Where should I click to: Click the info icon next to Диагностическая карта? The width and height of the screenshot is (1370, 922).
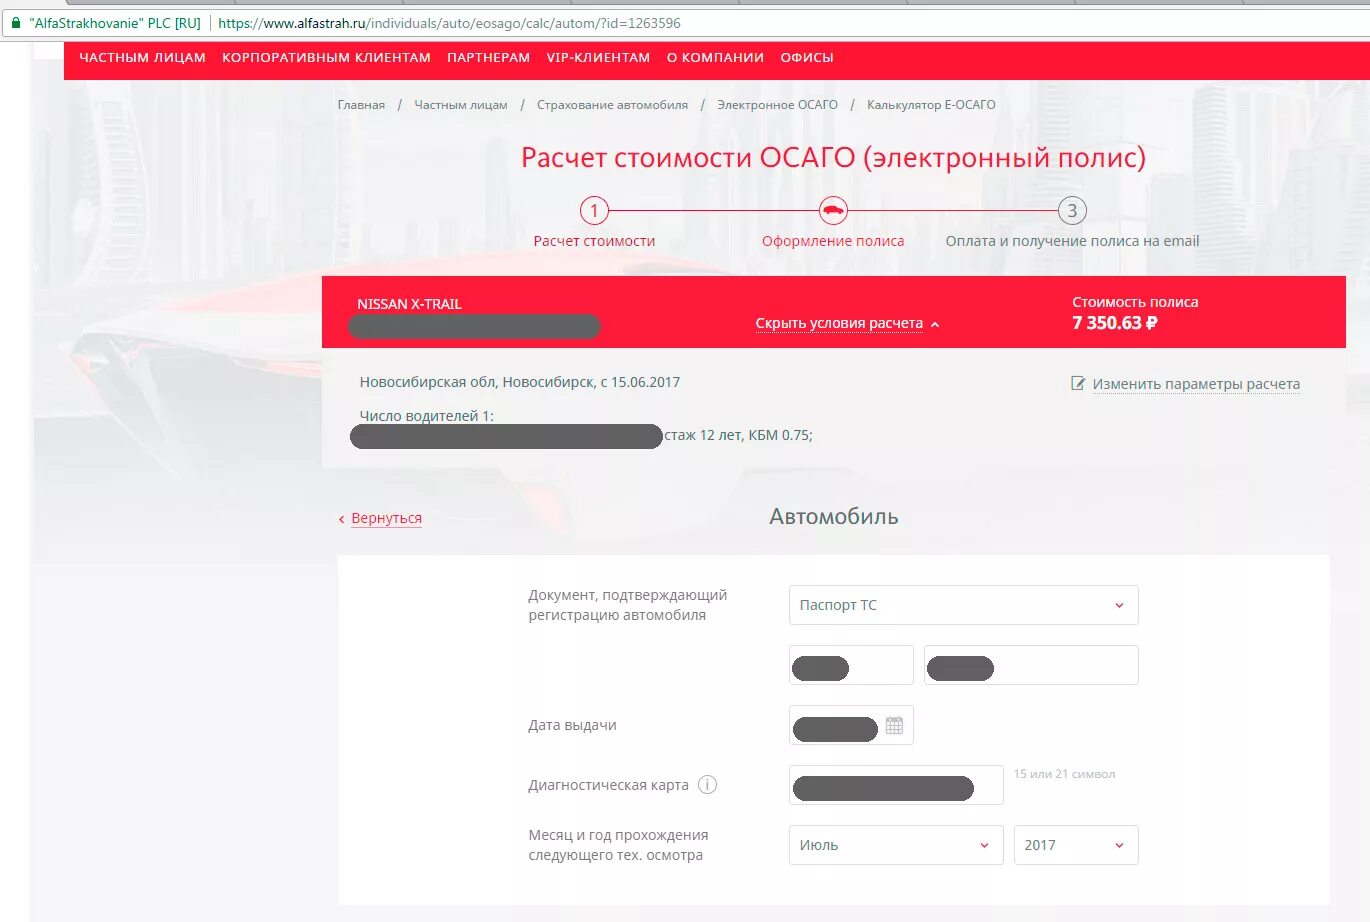707,785
